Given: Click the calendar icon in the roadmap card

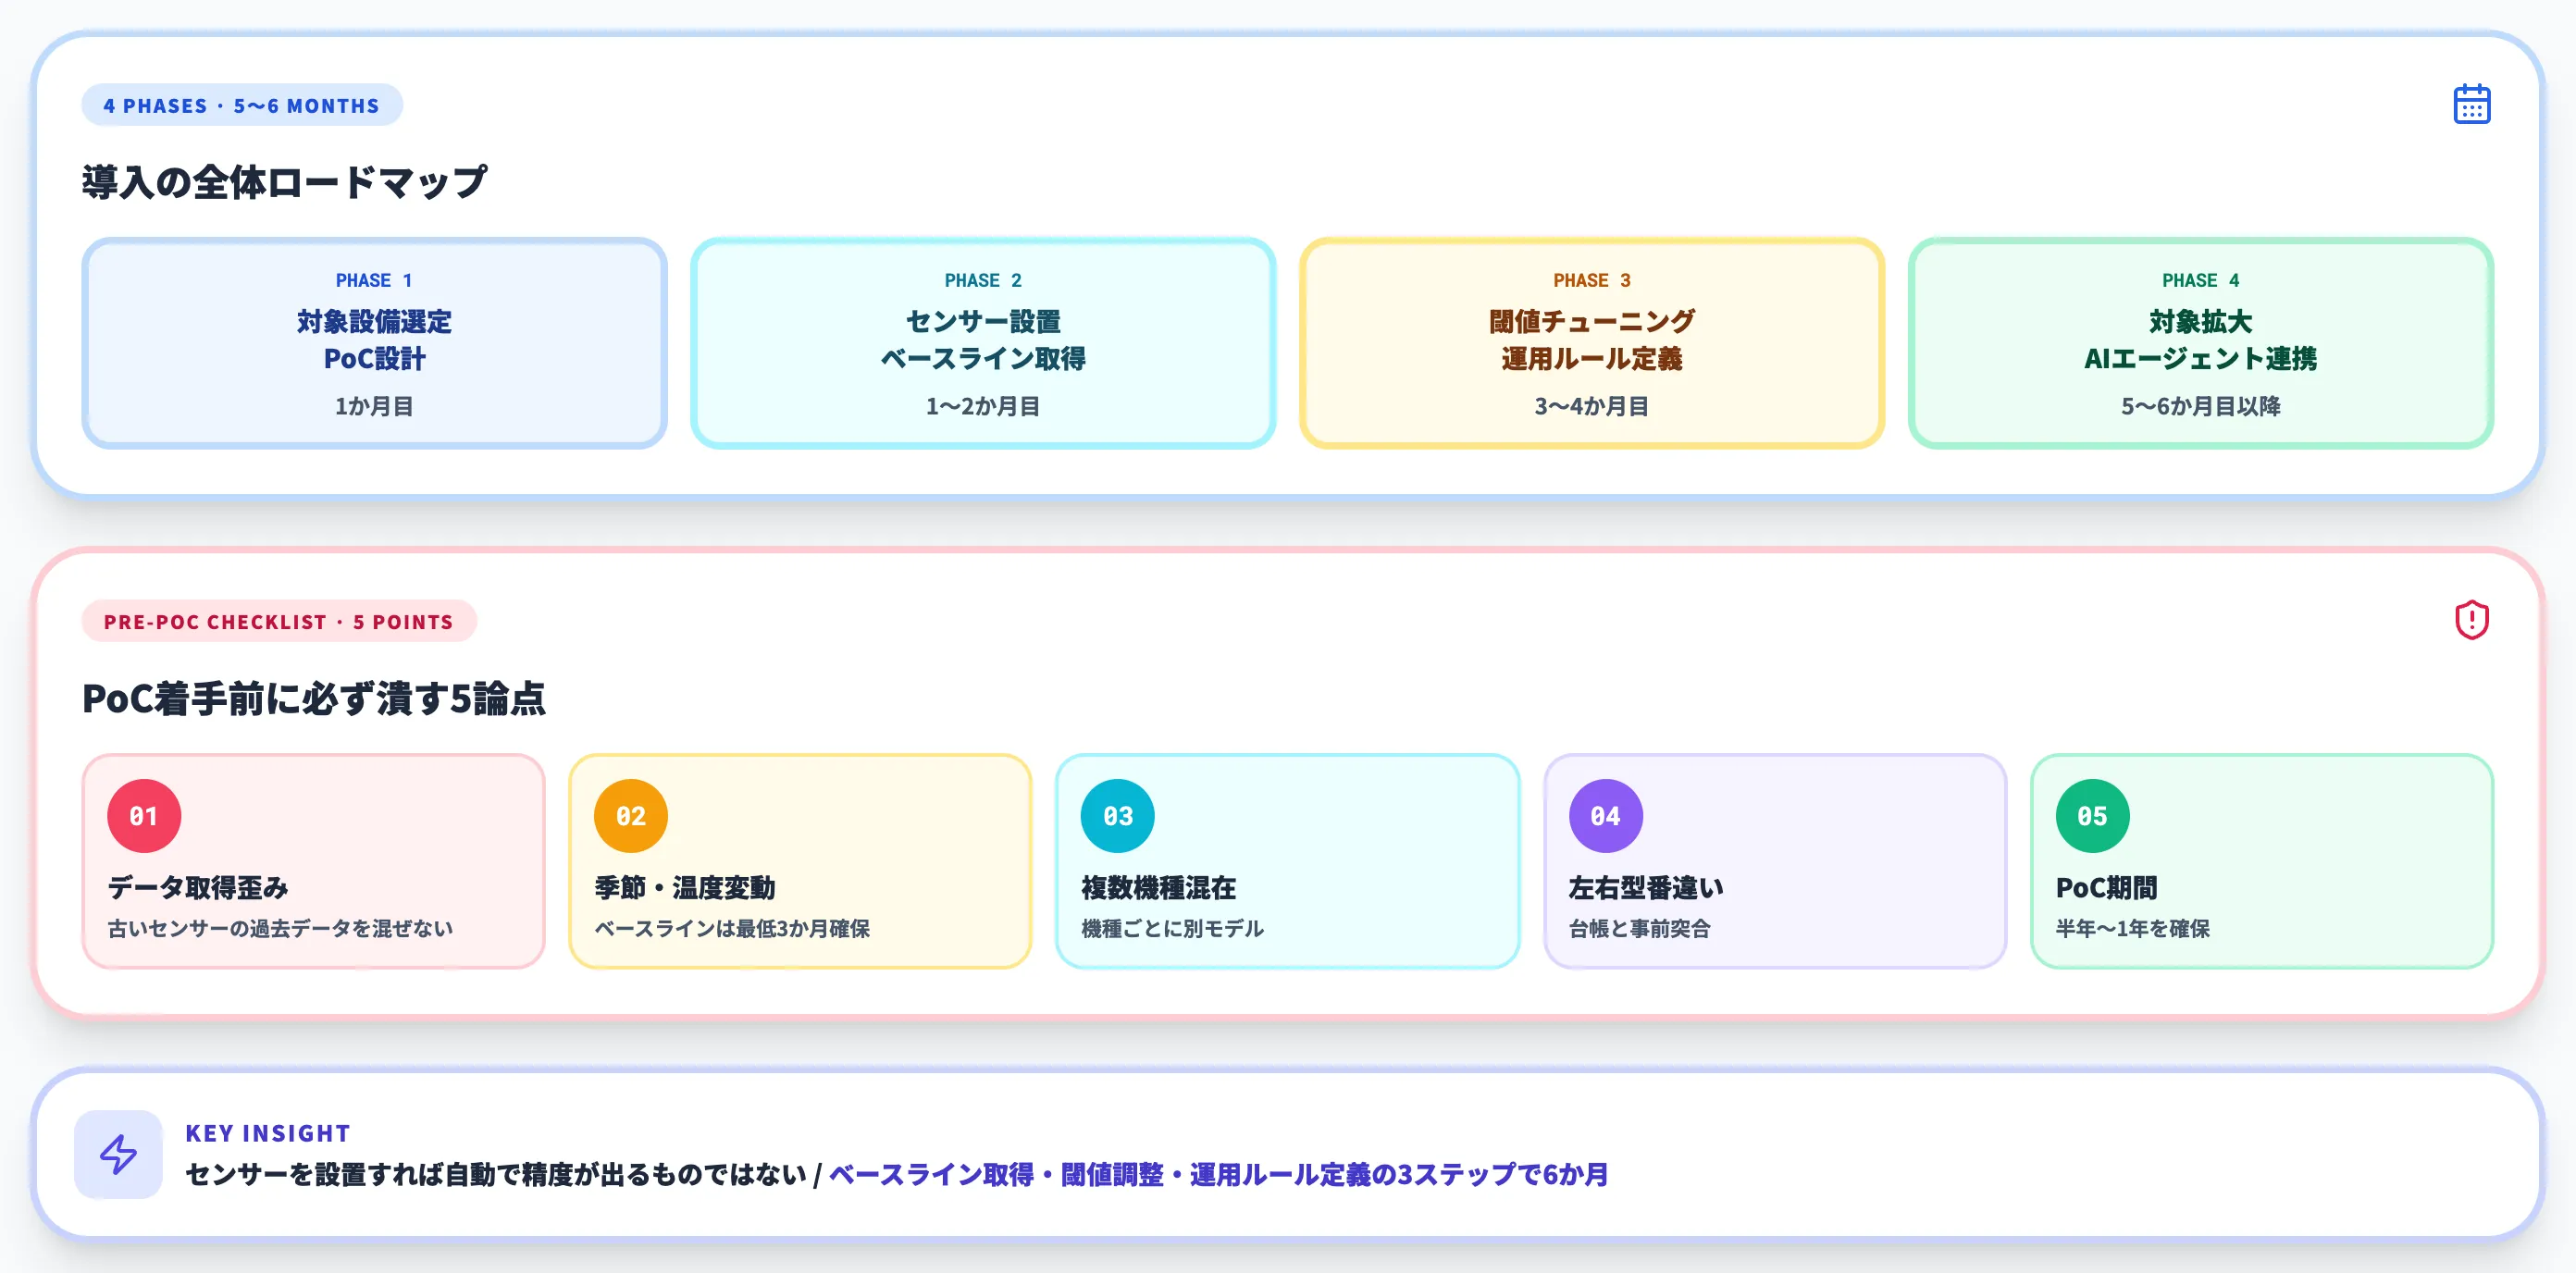Looking at the screenshot, I should [2471, 104].
